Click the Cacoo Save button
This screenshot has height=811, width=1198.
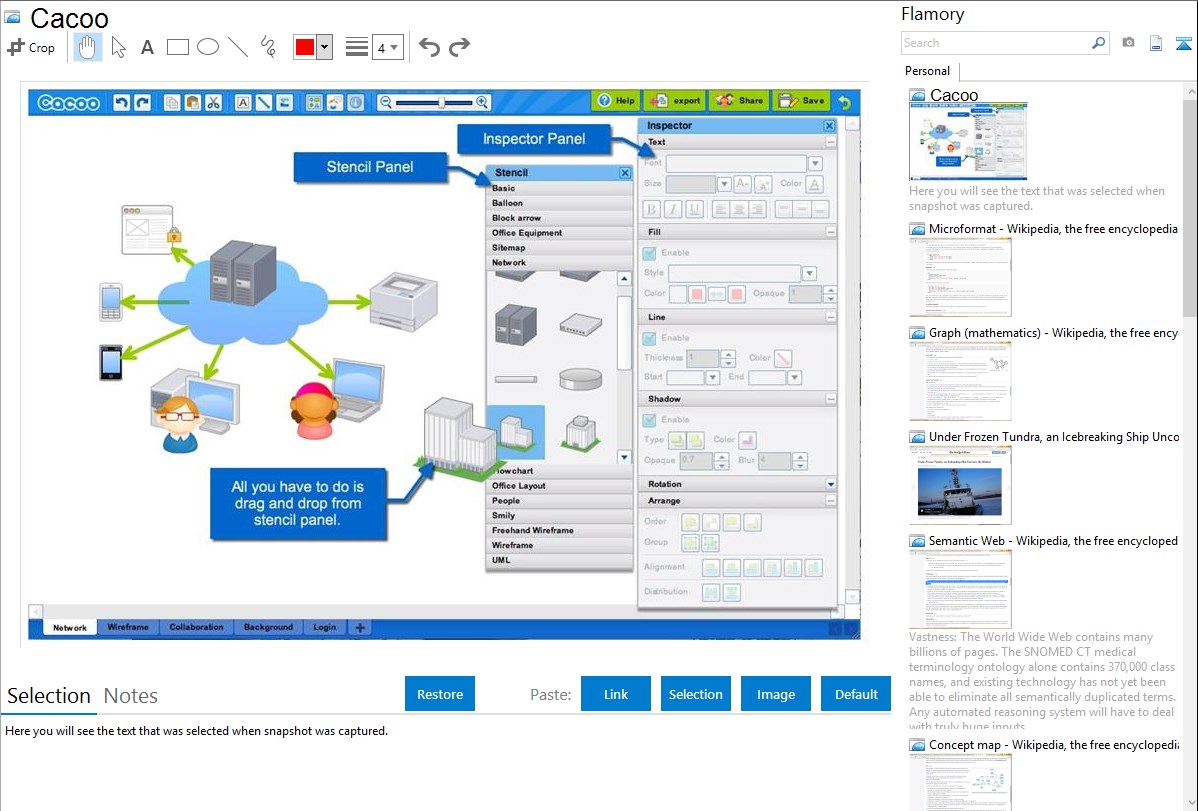(x=802, y=101)
